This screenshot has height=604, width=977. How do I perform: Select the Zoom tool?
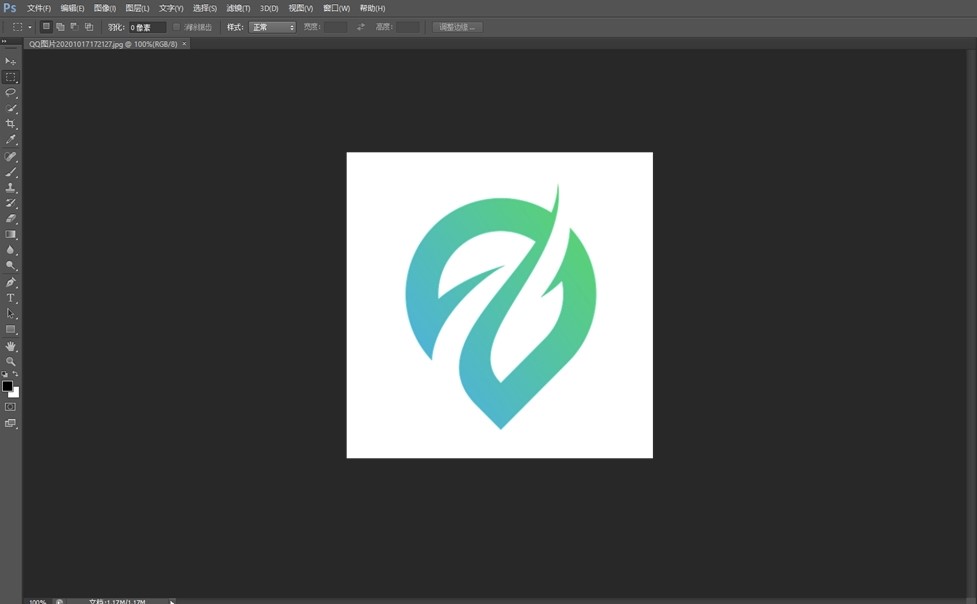coord(10,361)
